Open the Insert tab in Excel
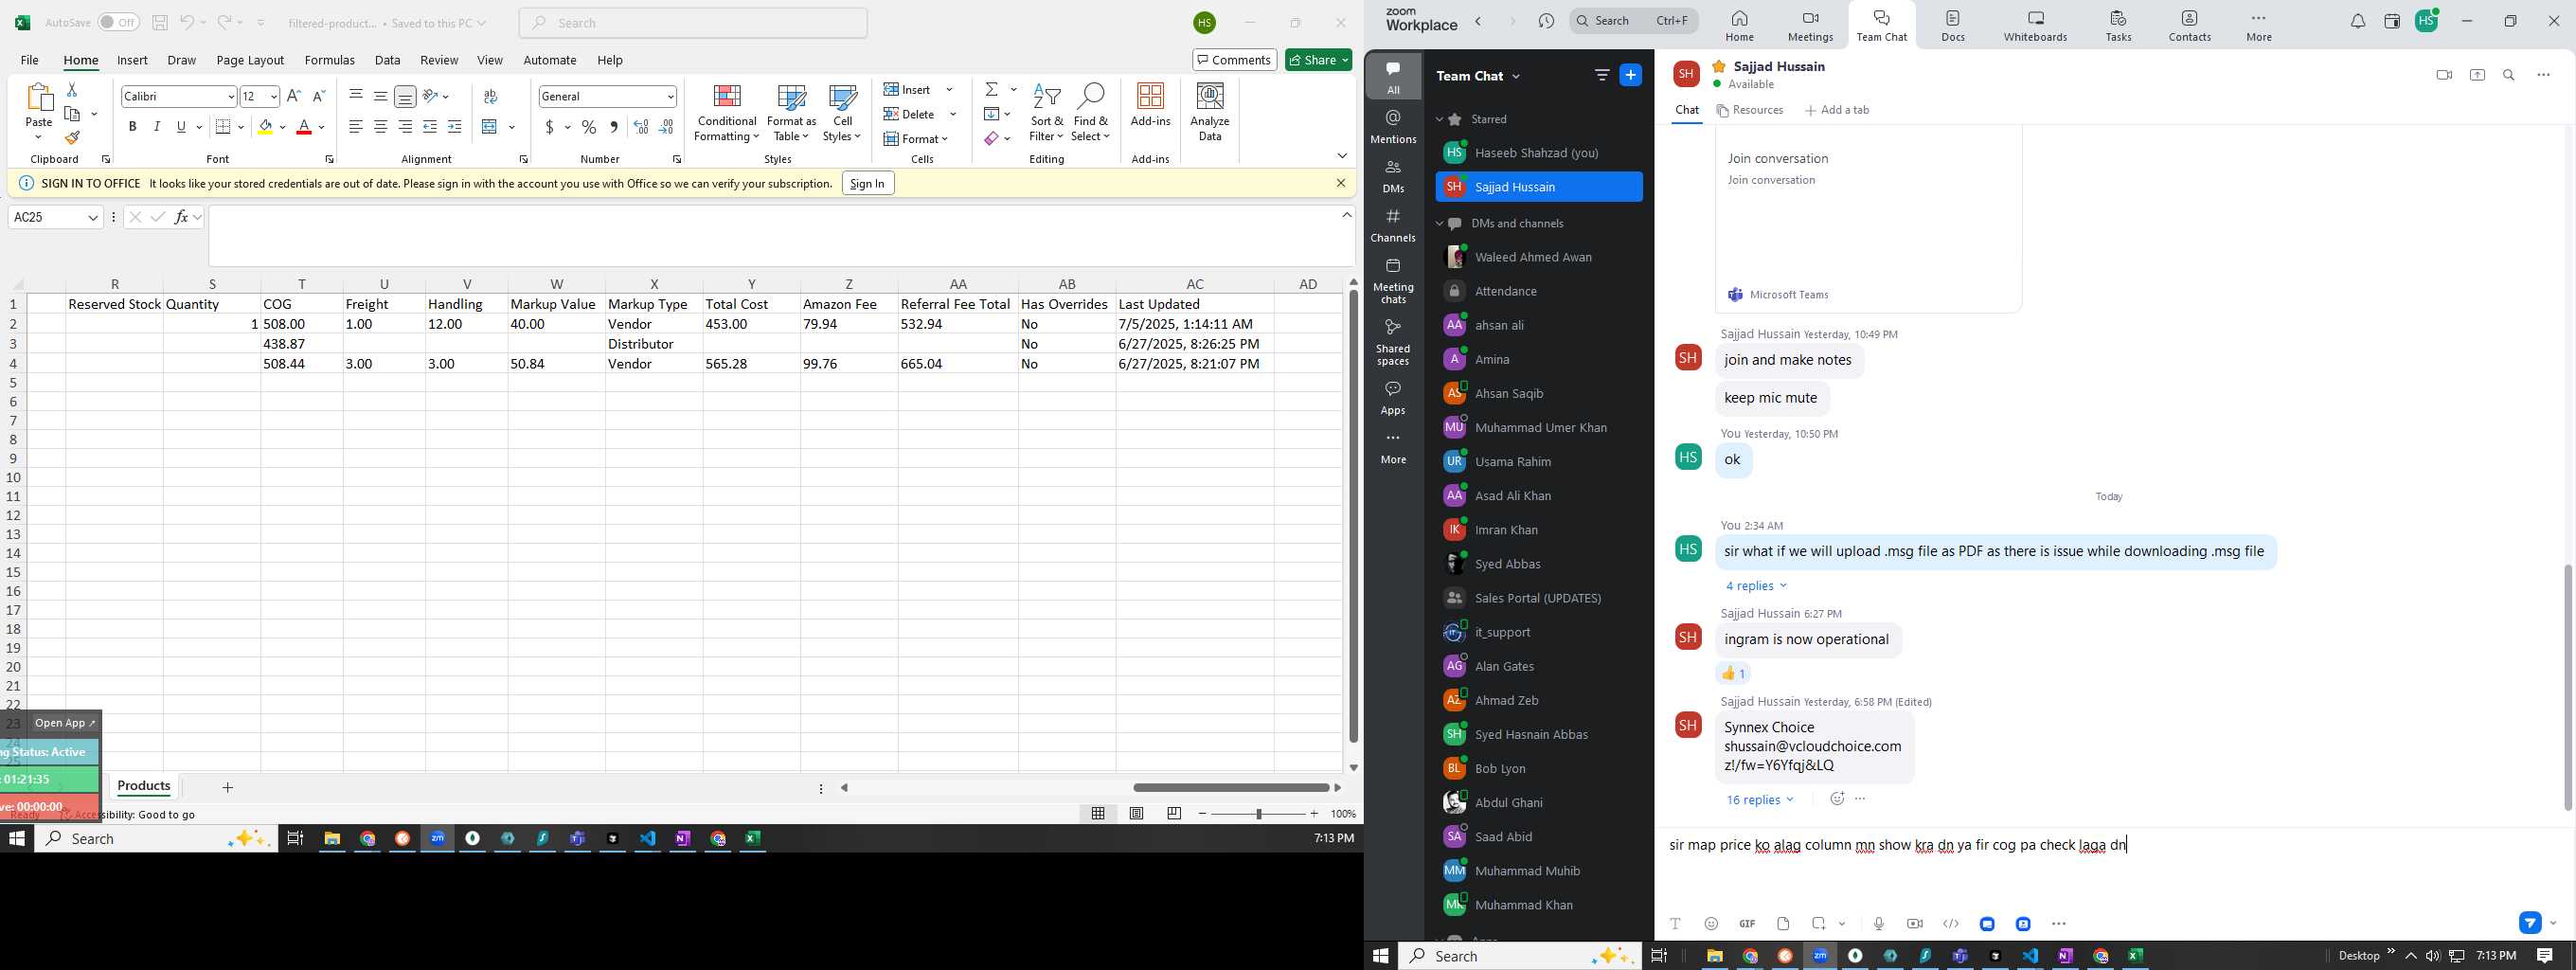The image size is (2576, 970). (132, 60)
